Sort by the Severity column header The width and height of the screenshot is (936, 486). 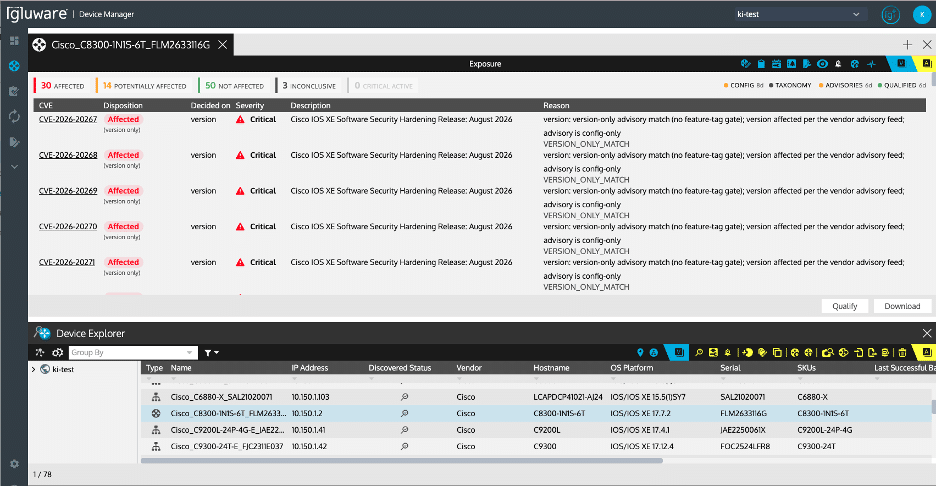tap(250, 105)
